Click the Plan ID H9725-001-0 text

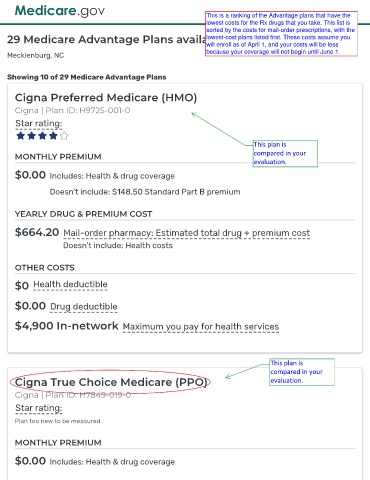pos(88,110)
